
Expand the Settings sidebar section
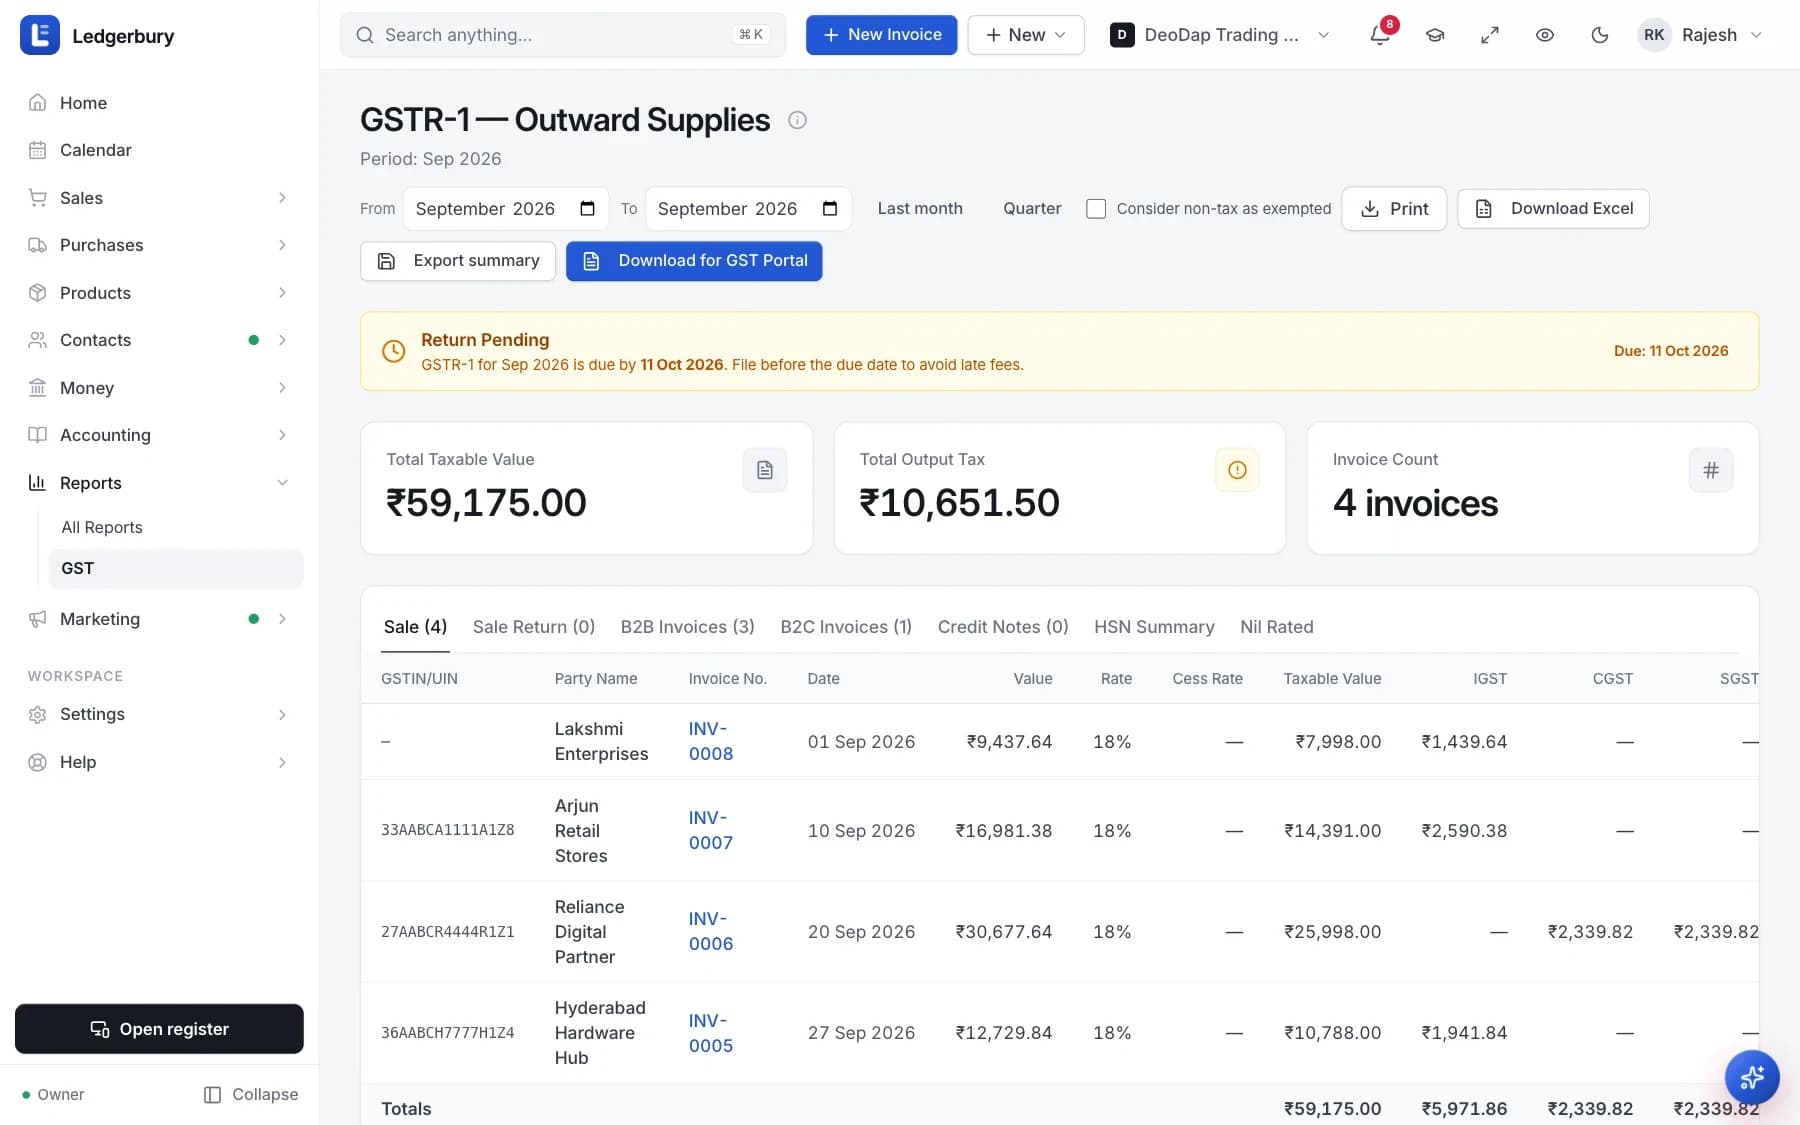pos(160,714)
